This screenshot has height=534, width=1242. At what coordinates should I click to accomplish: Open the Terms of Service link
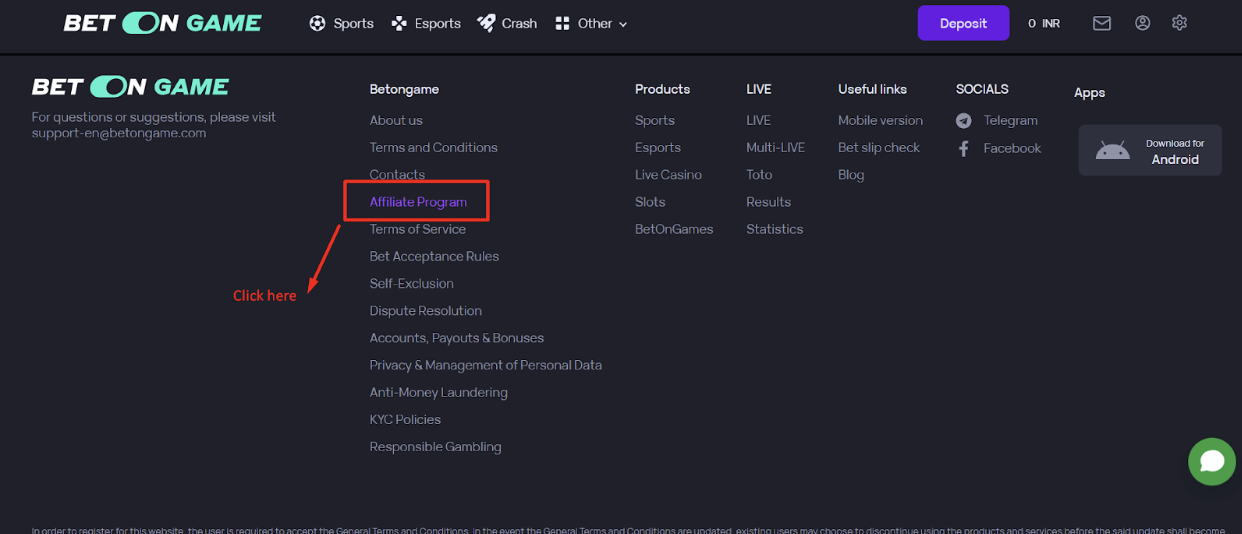tap(418, 229)
